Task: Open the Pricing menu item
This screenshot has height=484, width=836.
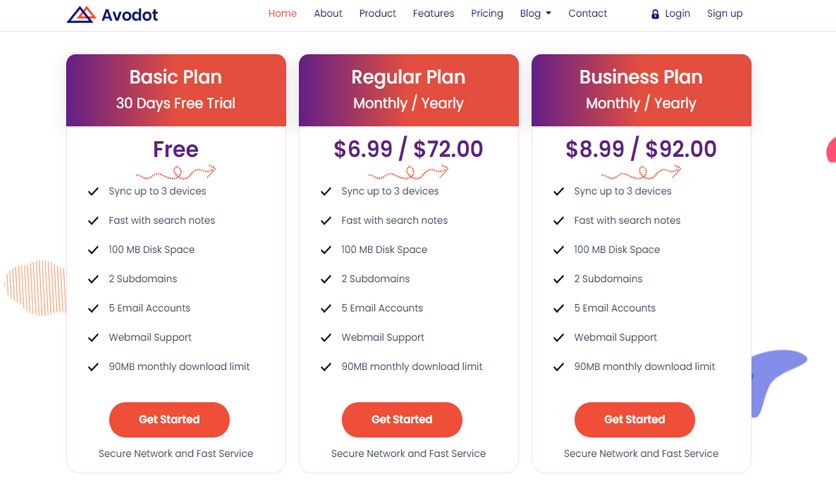Action: tap(487, 13)
